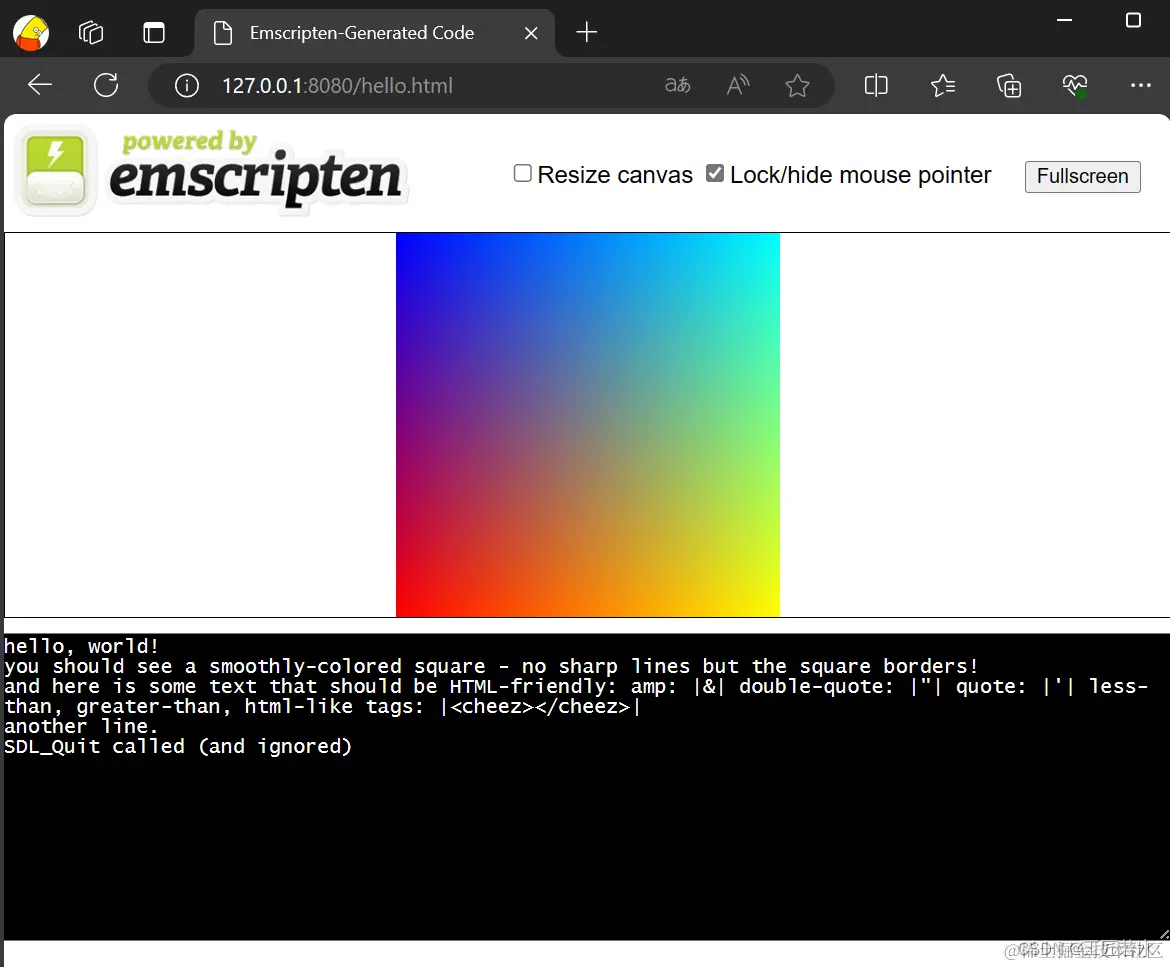1170x967 pixels.
Task: Enable the Resize canvas checkbox
Action: tap(522, 173)
